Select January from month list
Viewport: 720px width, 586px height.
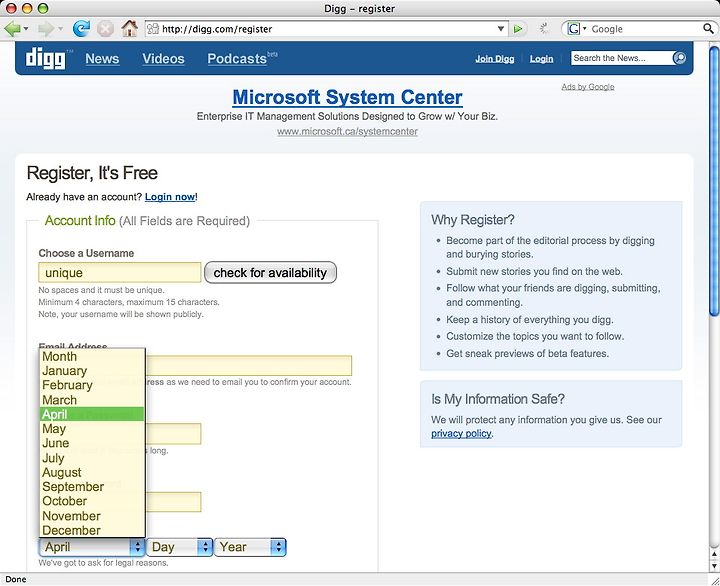point(92,371)
